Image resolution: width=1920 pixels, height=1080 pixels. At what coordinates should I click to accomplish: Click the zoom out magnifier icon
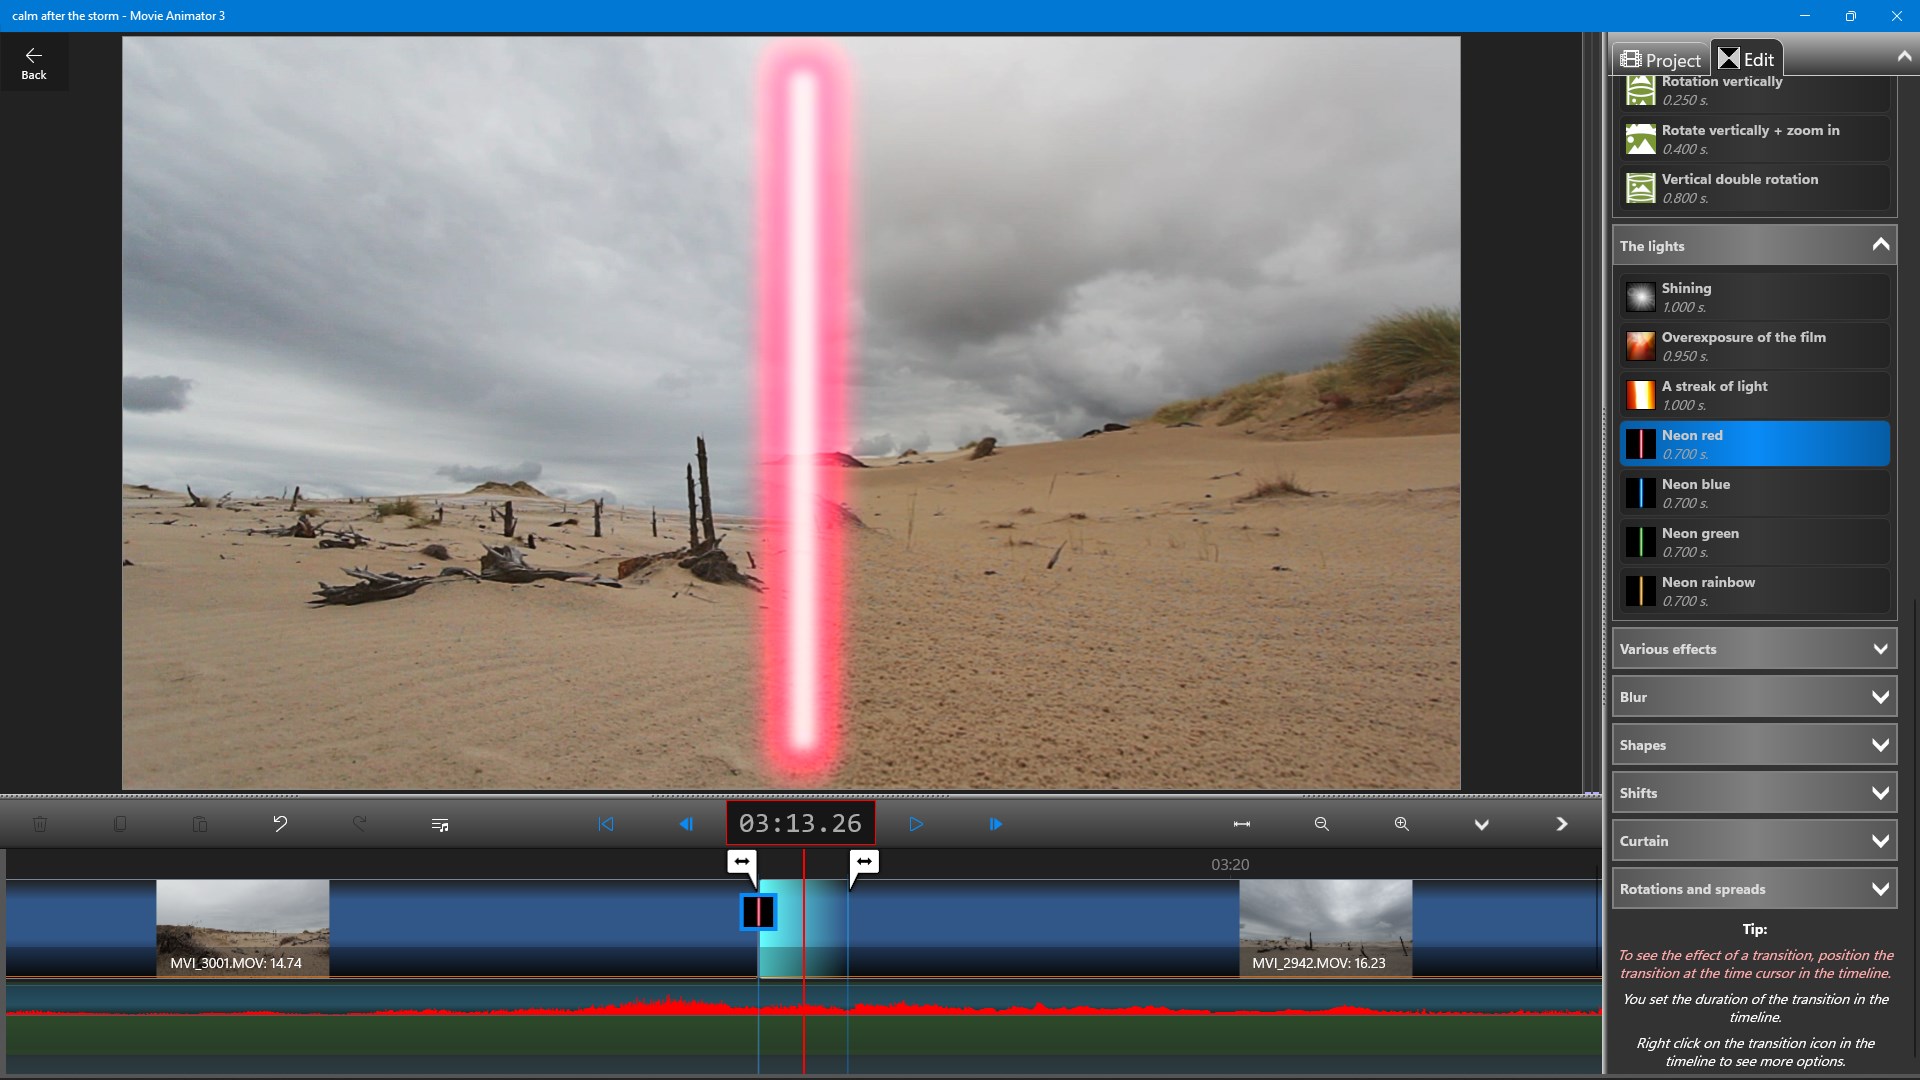(x=1322, y=824)
